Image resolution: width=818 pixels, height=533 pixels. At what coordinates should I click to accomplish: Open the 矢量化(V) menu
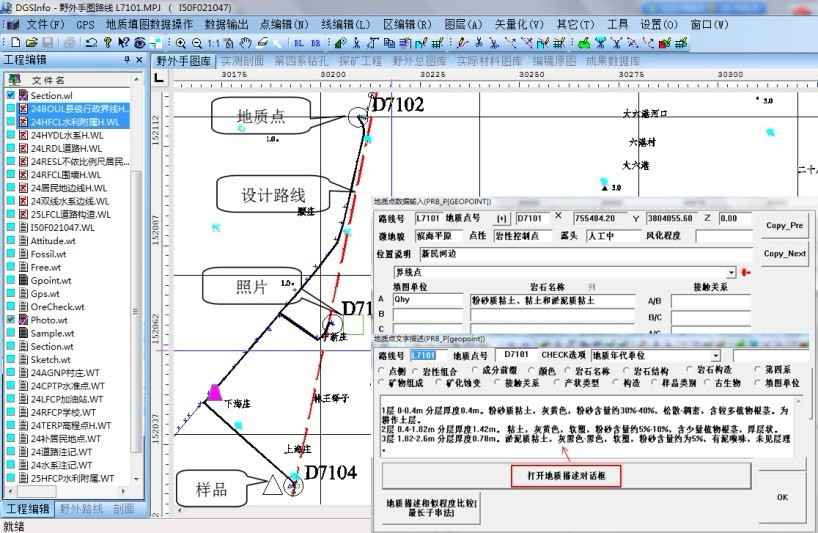(x=519, y=25)
